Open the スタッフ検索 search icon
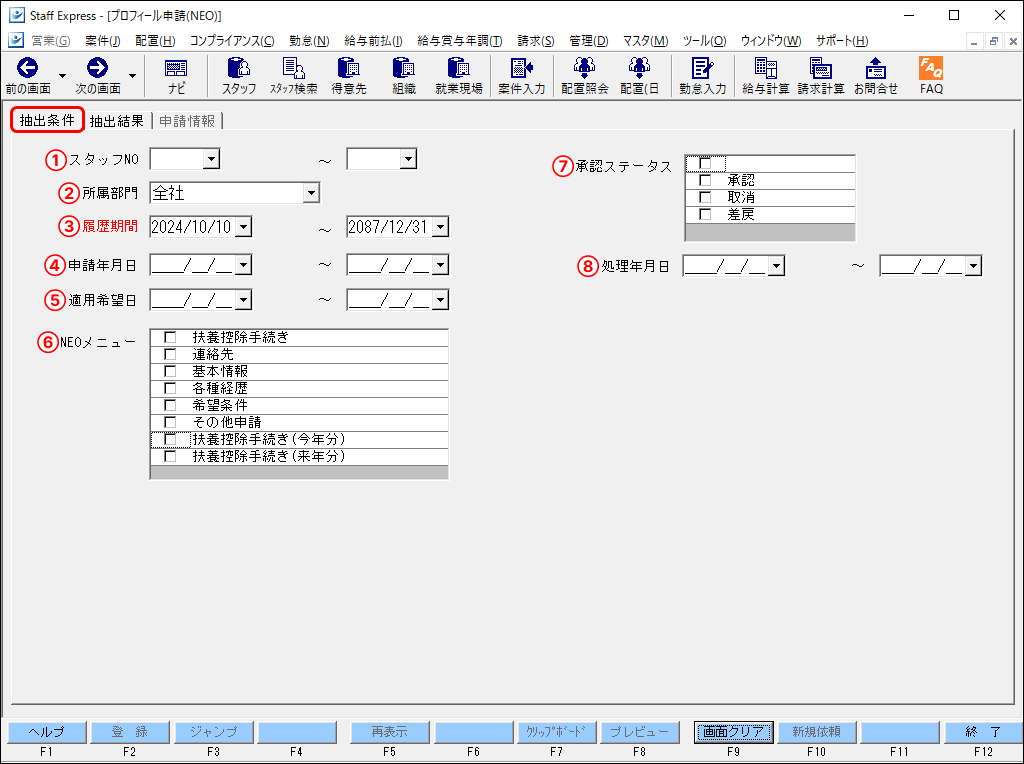 [293, 75]
